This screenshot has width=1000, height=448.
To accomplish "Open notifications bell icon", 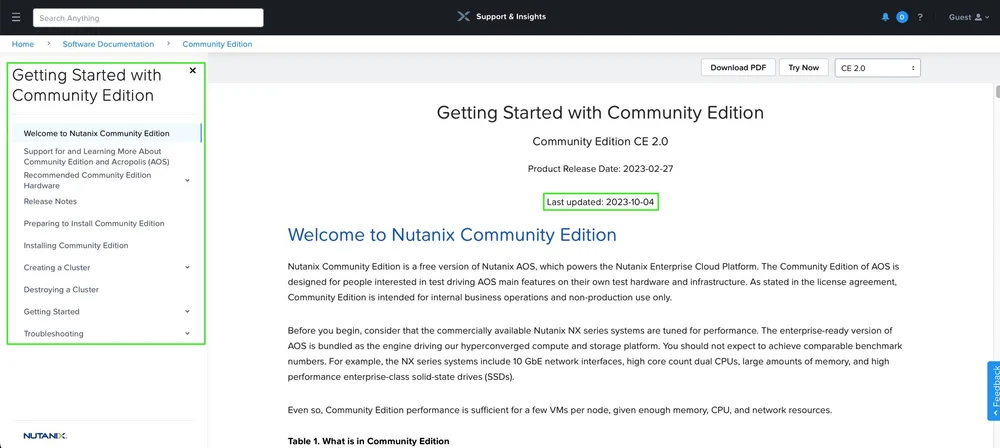I will coord(885,17).
